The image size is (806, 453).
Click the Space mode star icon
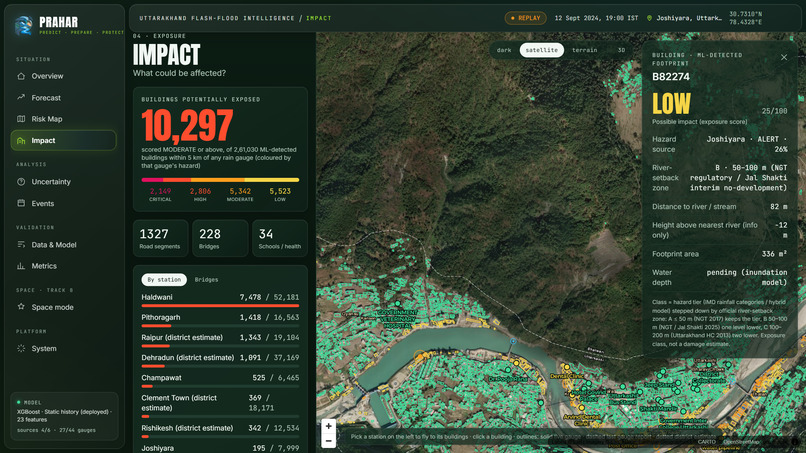tap(21, 307)
